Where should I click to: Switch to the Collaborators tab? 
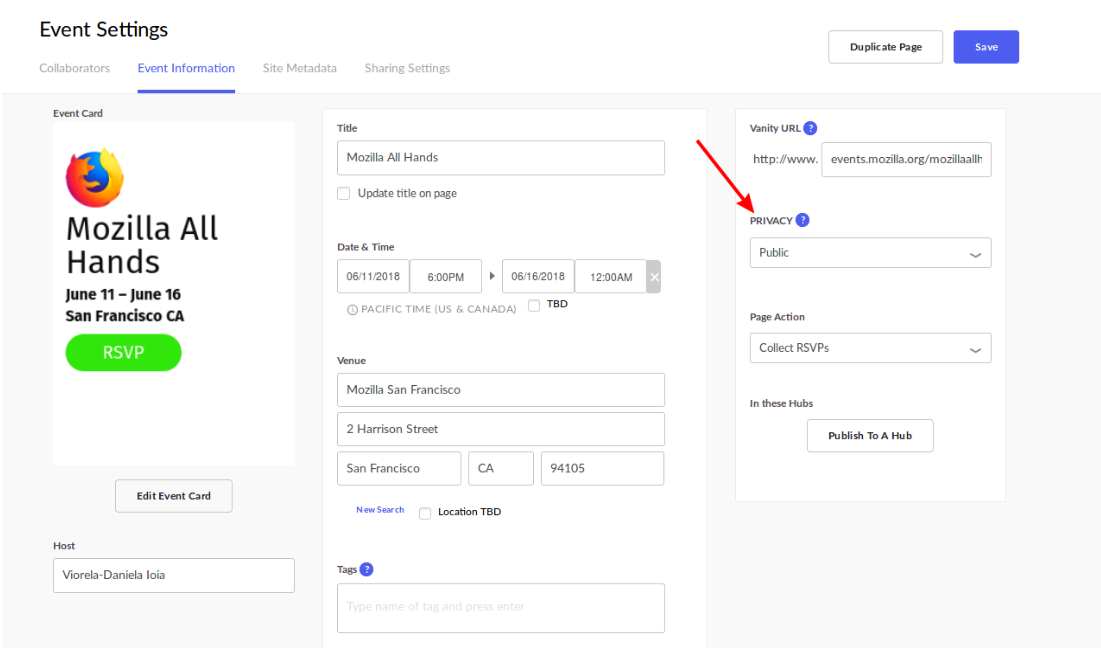[x=74, y=68]
